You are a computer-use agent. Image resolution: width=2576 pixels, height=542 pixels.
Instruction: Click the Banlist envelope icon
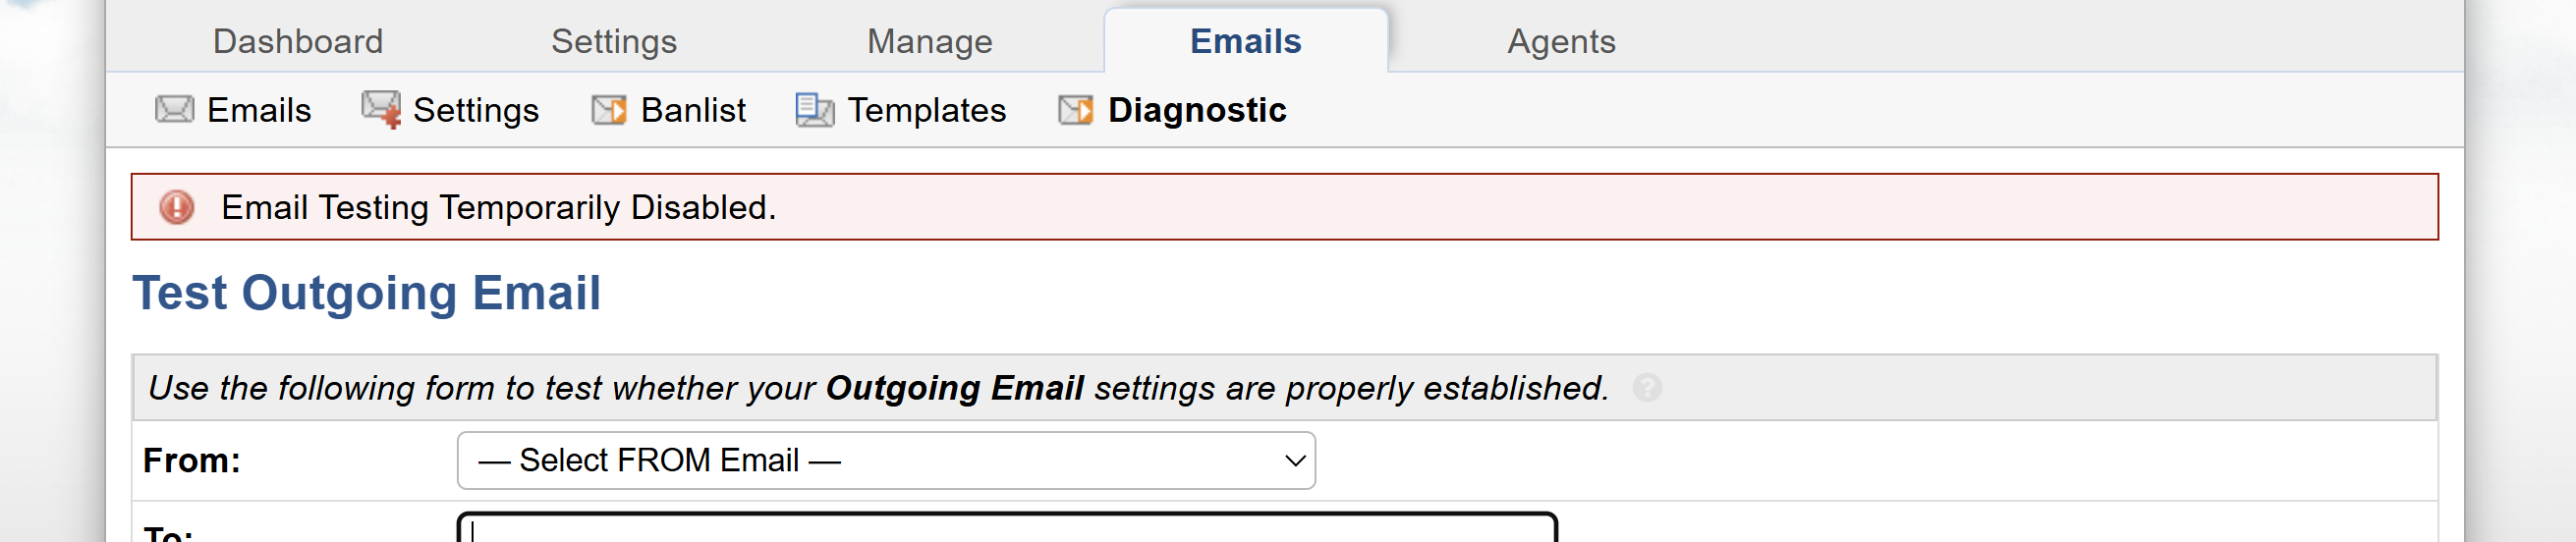[x=608, y=109]
